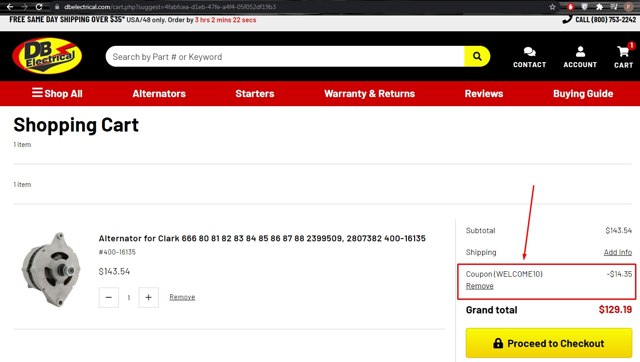The height and width of the screenshot is (362, 640).
Task: Increase quantity with the plus button
Action: tap(149, 297)
